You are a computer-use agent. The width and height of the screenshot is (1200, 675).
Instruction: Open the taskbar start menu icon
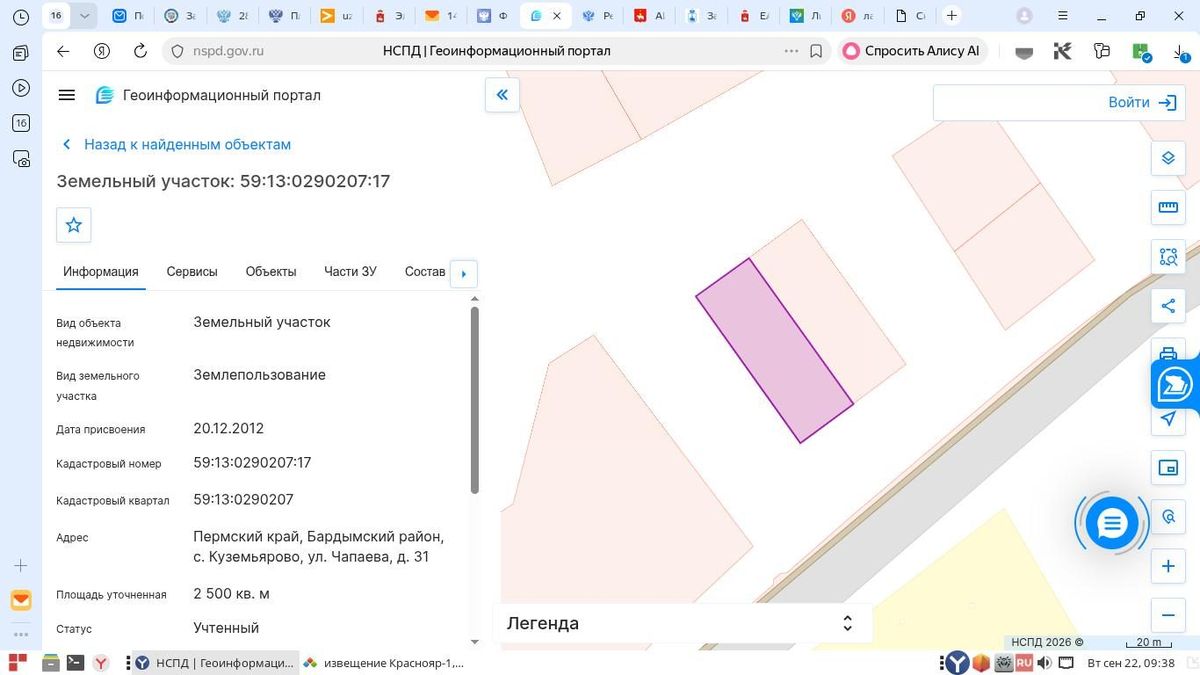point(17,662)
